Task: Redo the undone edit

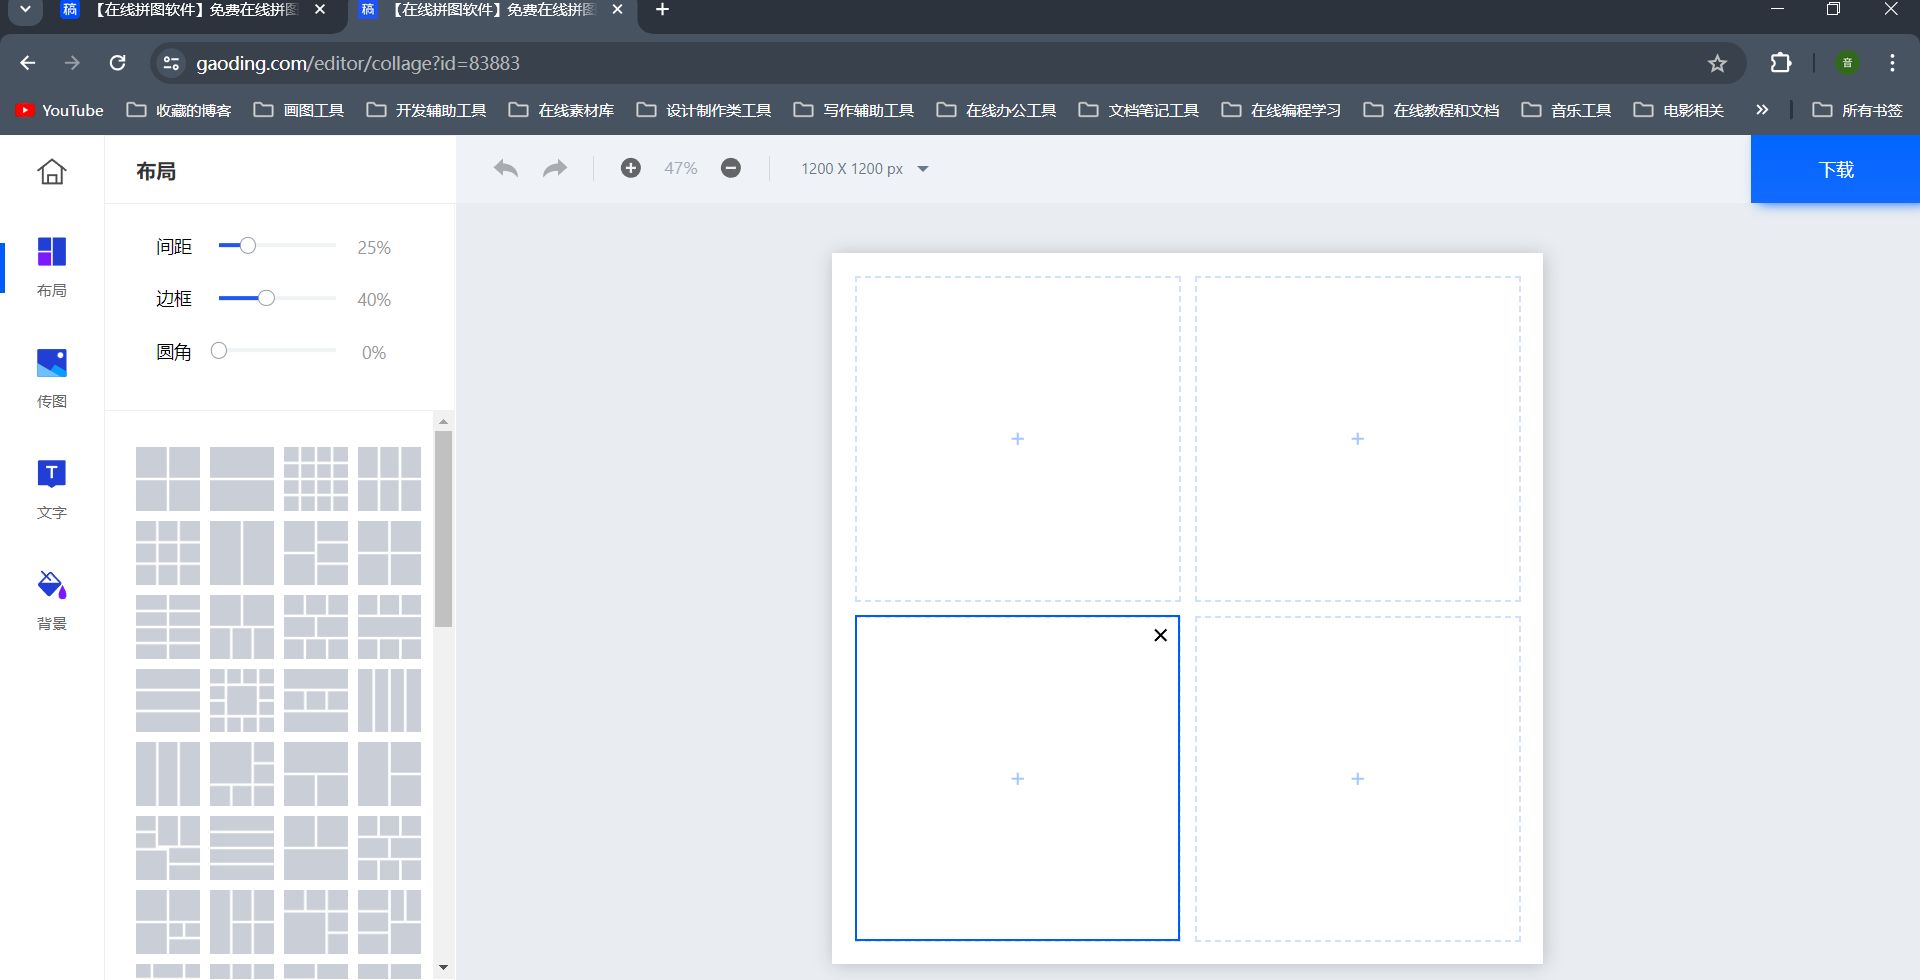Action: [555, 168]
